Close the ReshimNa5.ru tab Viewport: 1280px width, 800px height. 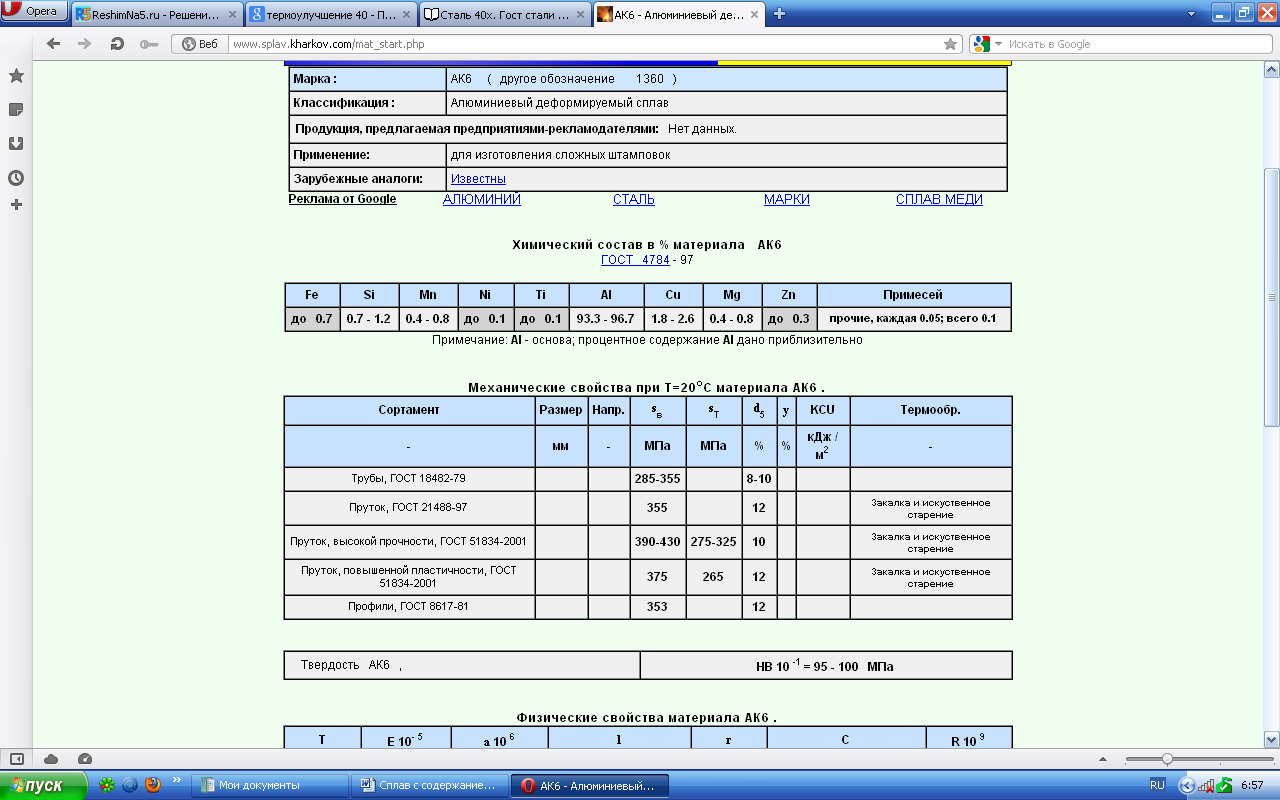[x=232, y=14]
